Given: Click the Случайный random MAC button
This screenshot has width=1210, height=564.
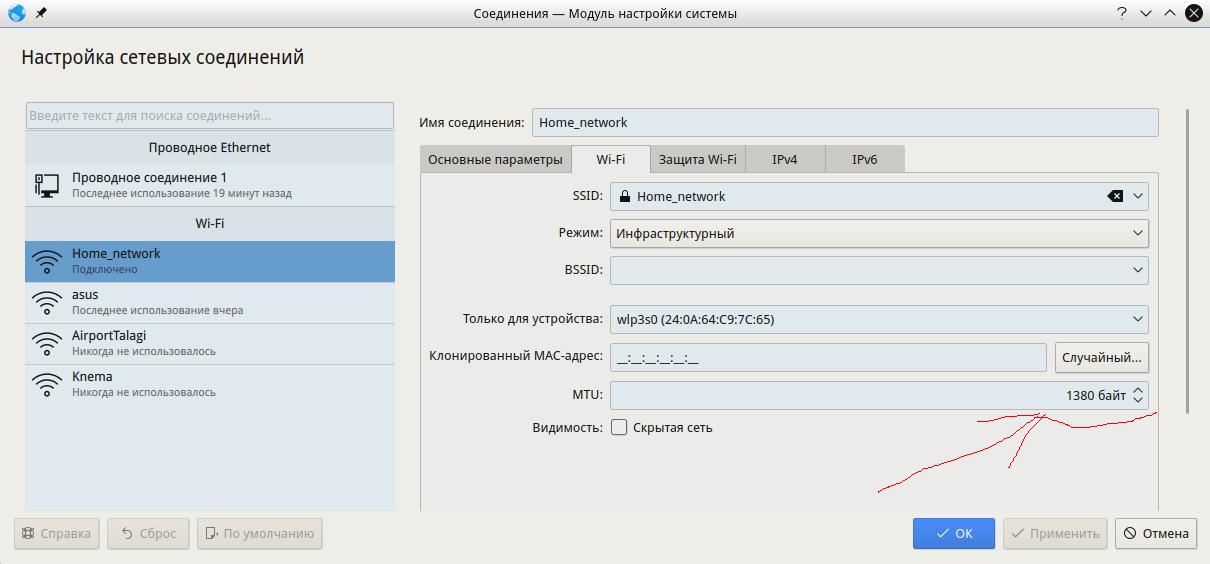Looking at the screenshot, I should pyautogui.click(x=1101, y=357).
